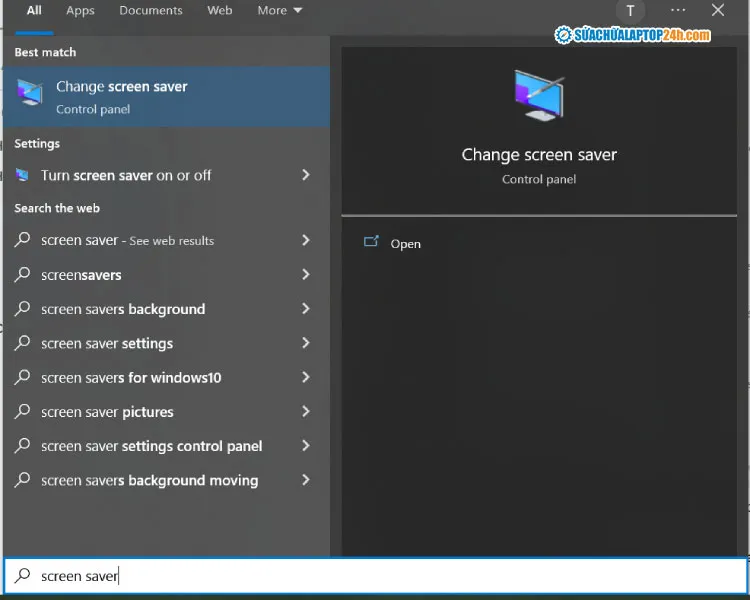Click the 'Change screen saver' best match text
This screenshot has height=600, width=750.
121,87
